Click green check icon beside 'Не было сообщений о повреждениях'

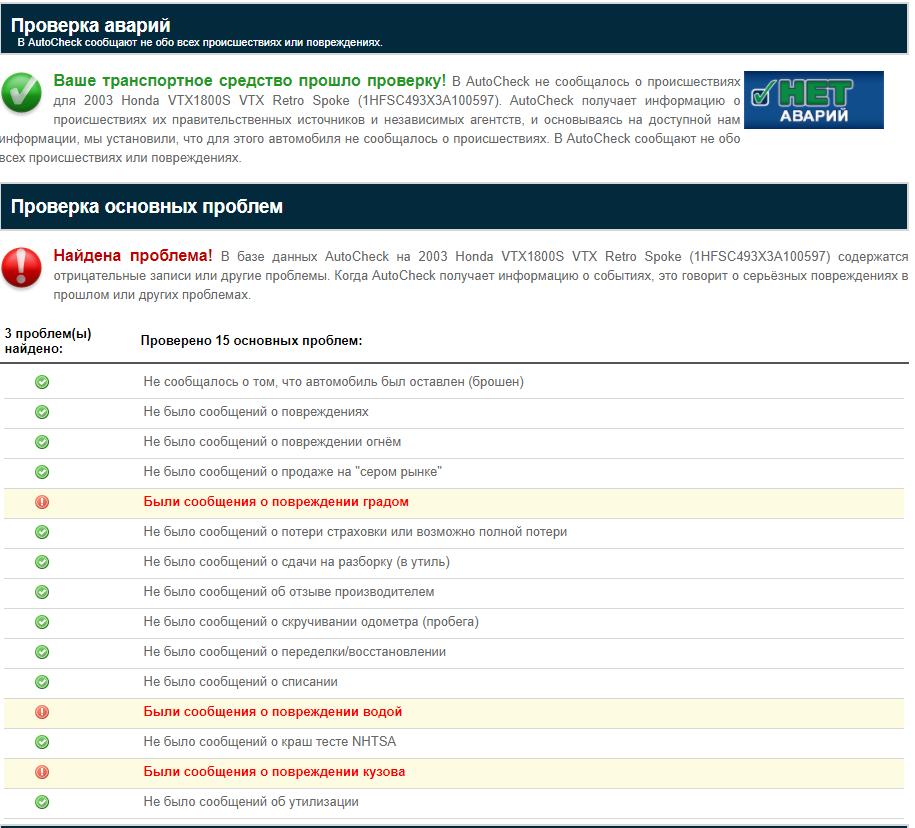click(42, 412)
